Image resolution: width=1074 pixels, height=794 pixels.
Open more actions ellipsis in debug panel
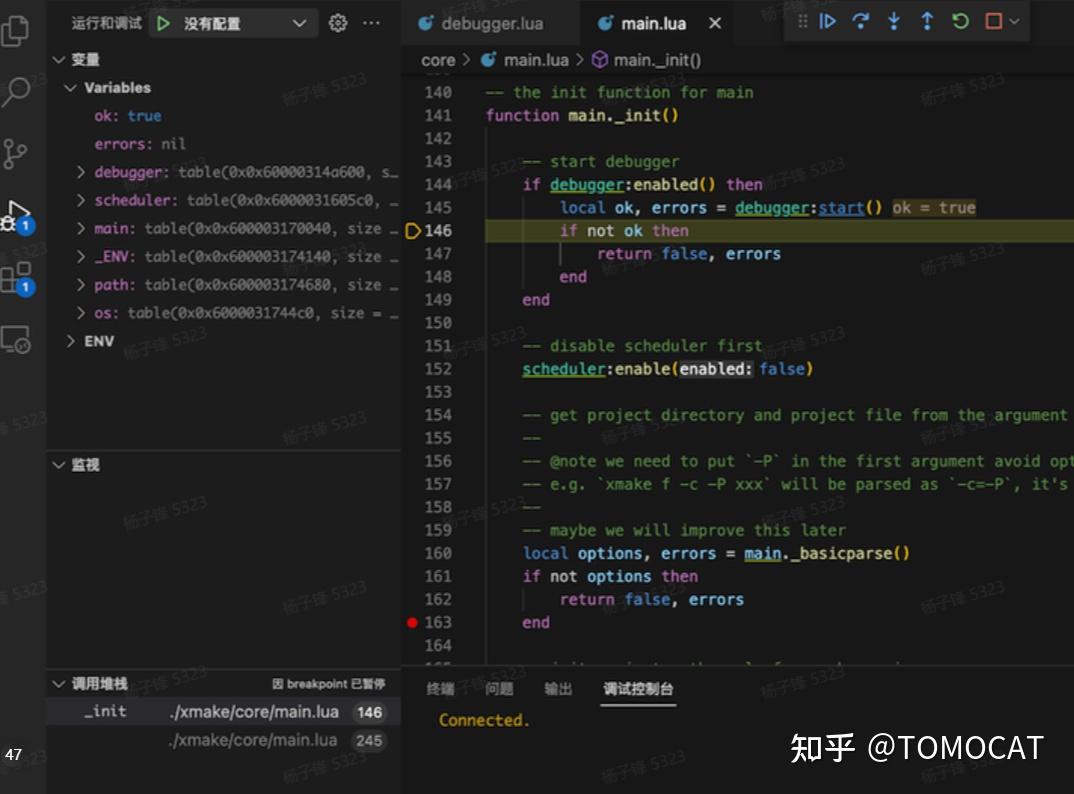coord(371,23)
